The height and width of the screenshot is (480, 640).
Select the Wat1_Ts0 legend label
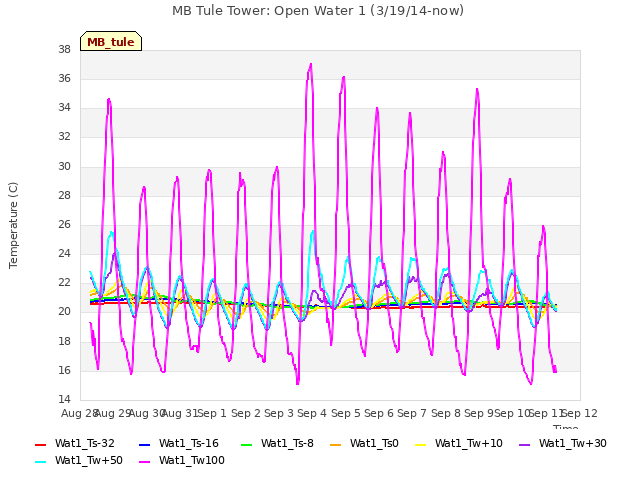(374, 444)
